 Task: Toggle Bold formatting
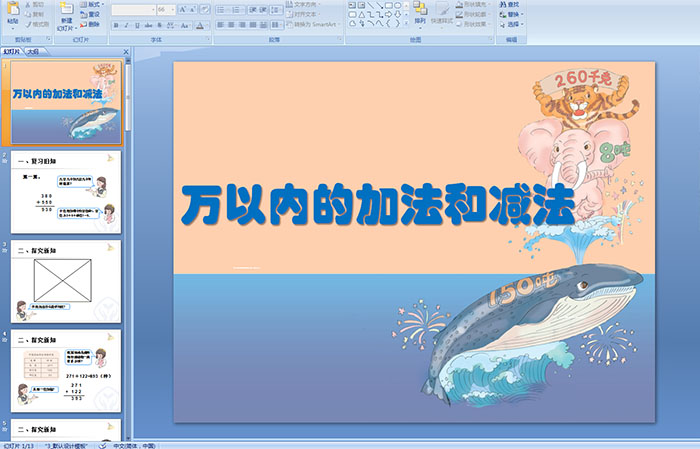pyautogui.click(x=117, y=25)
